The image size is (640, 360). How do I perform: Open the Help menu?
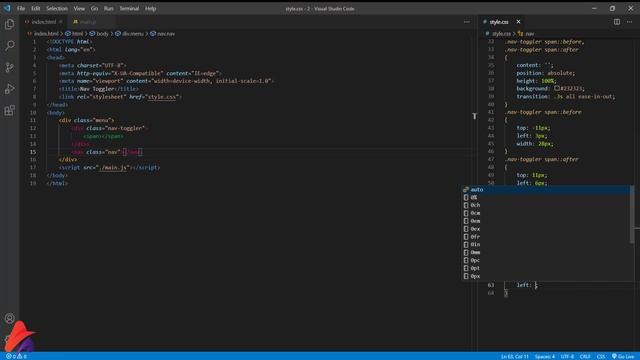[x=151, y=8]
